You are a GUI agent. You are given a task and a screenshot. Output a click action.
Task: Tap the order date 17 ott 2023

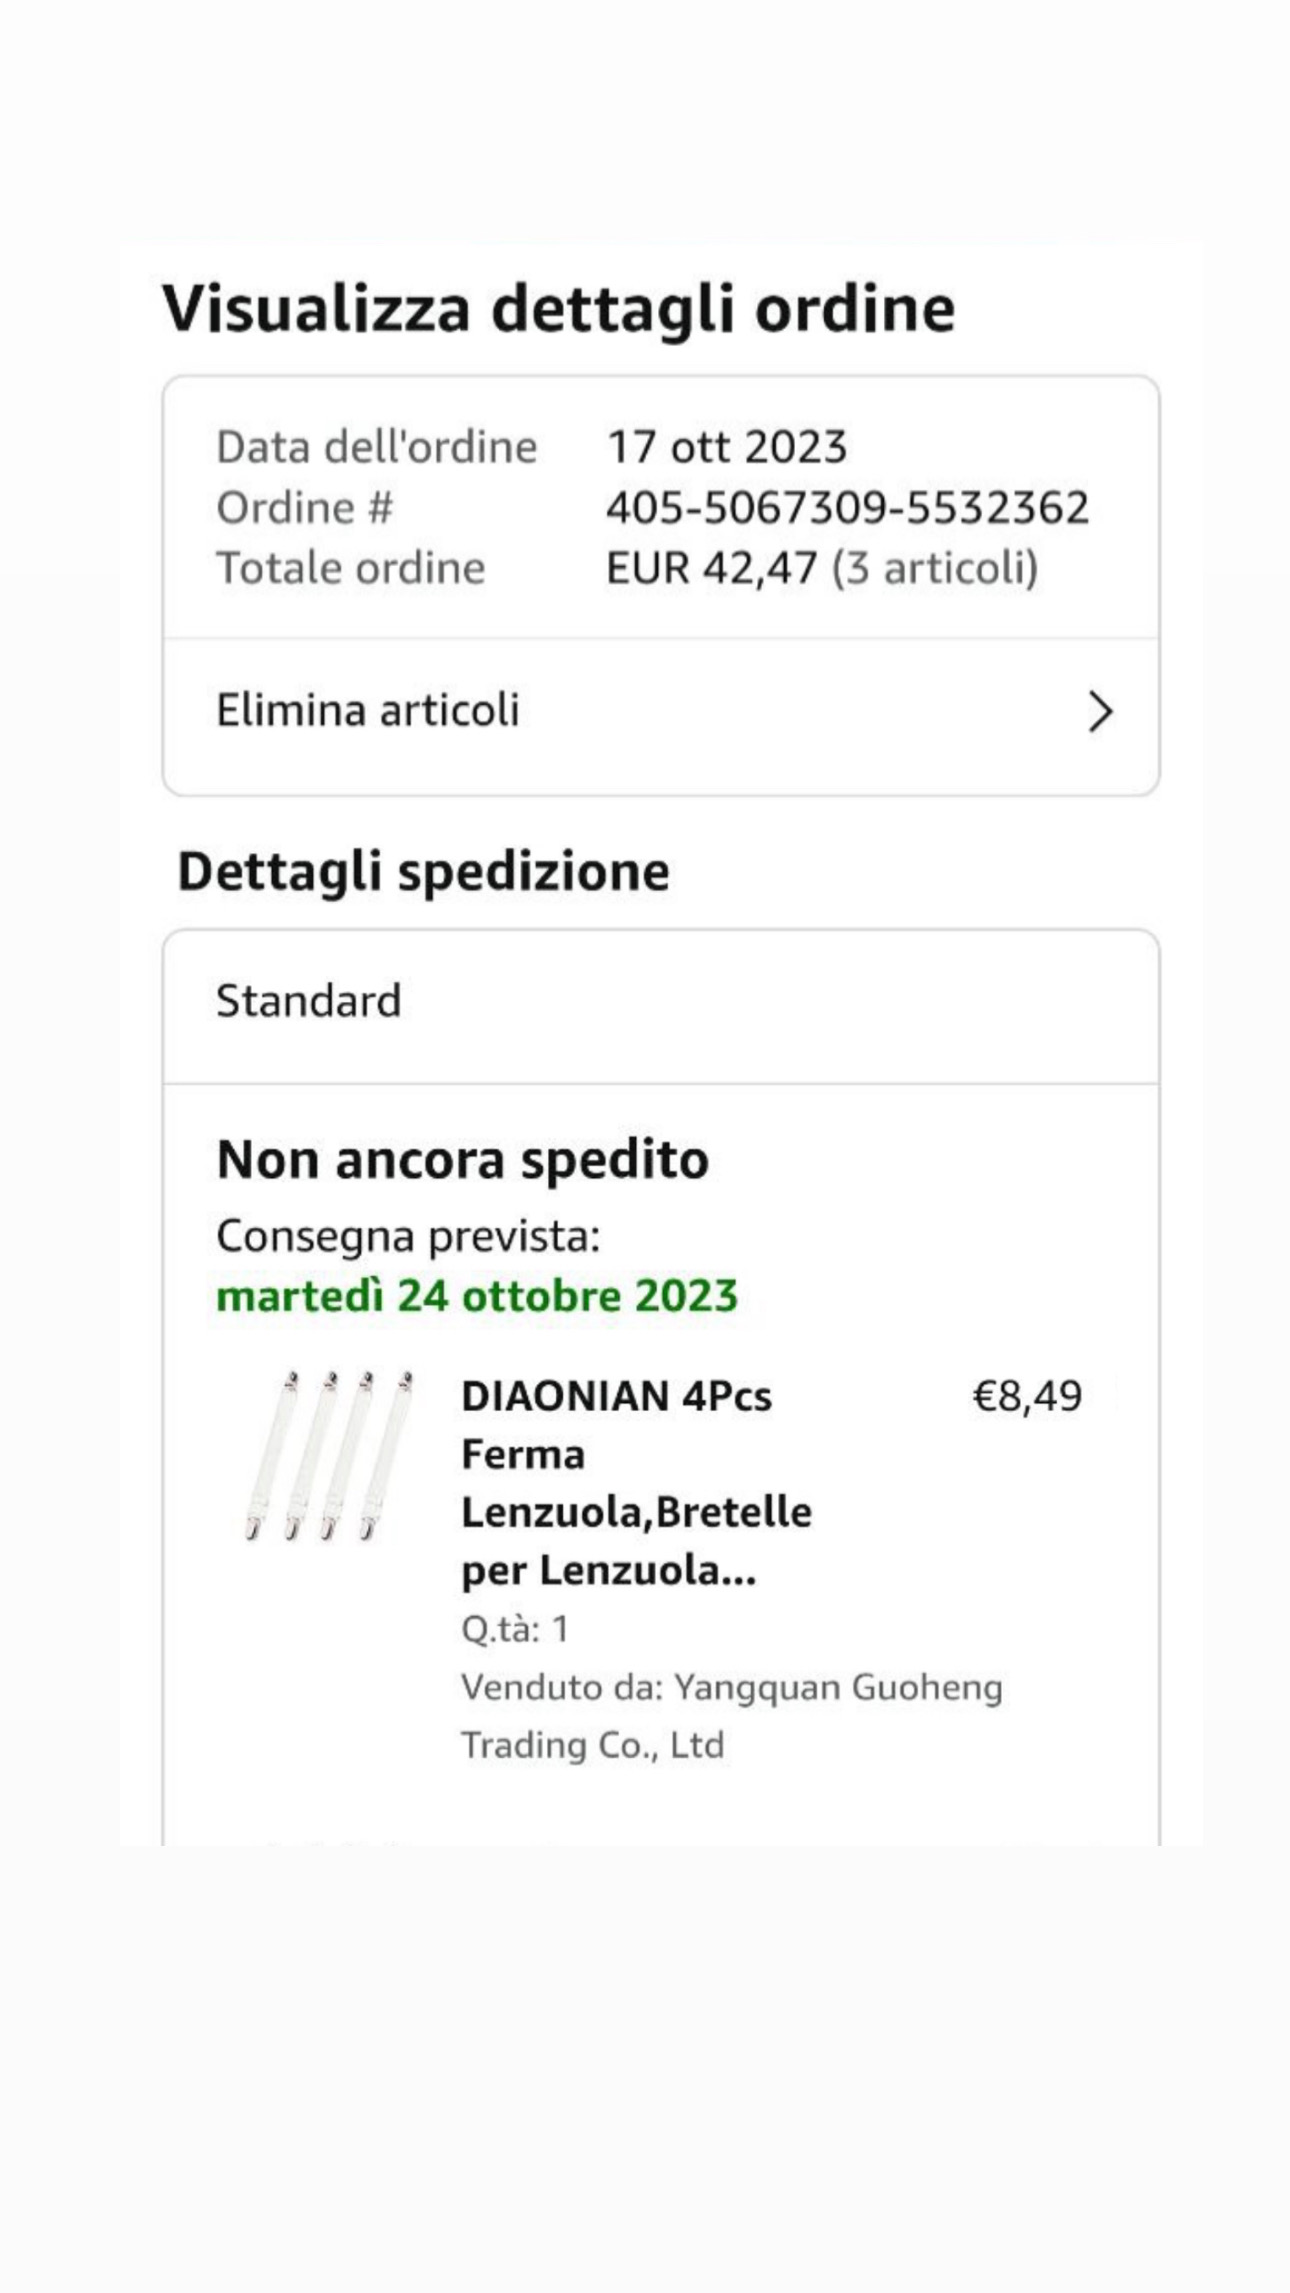[x=727, y=447]
